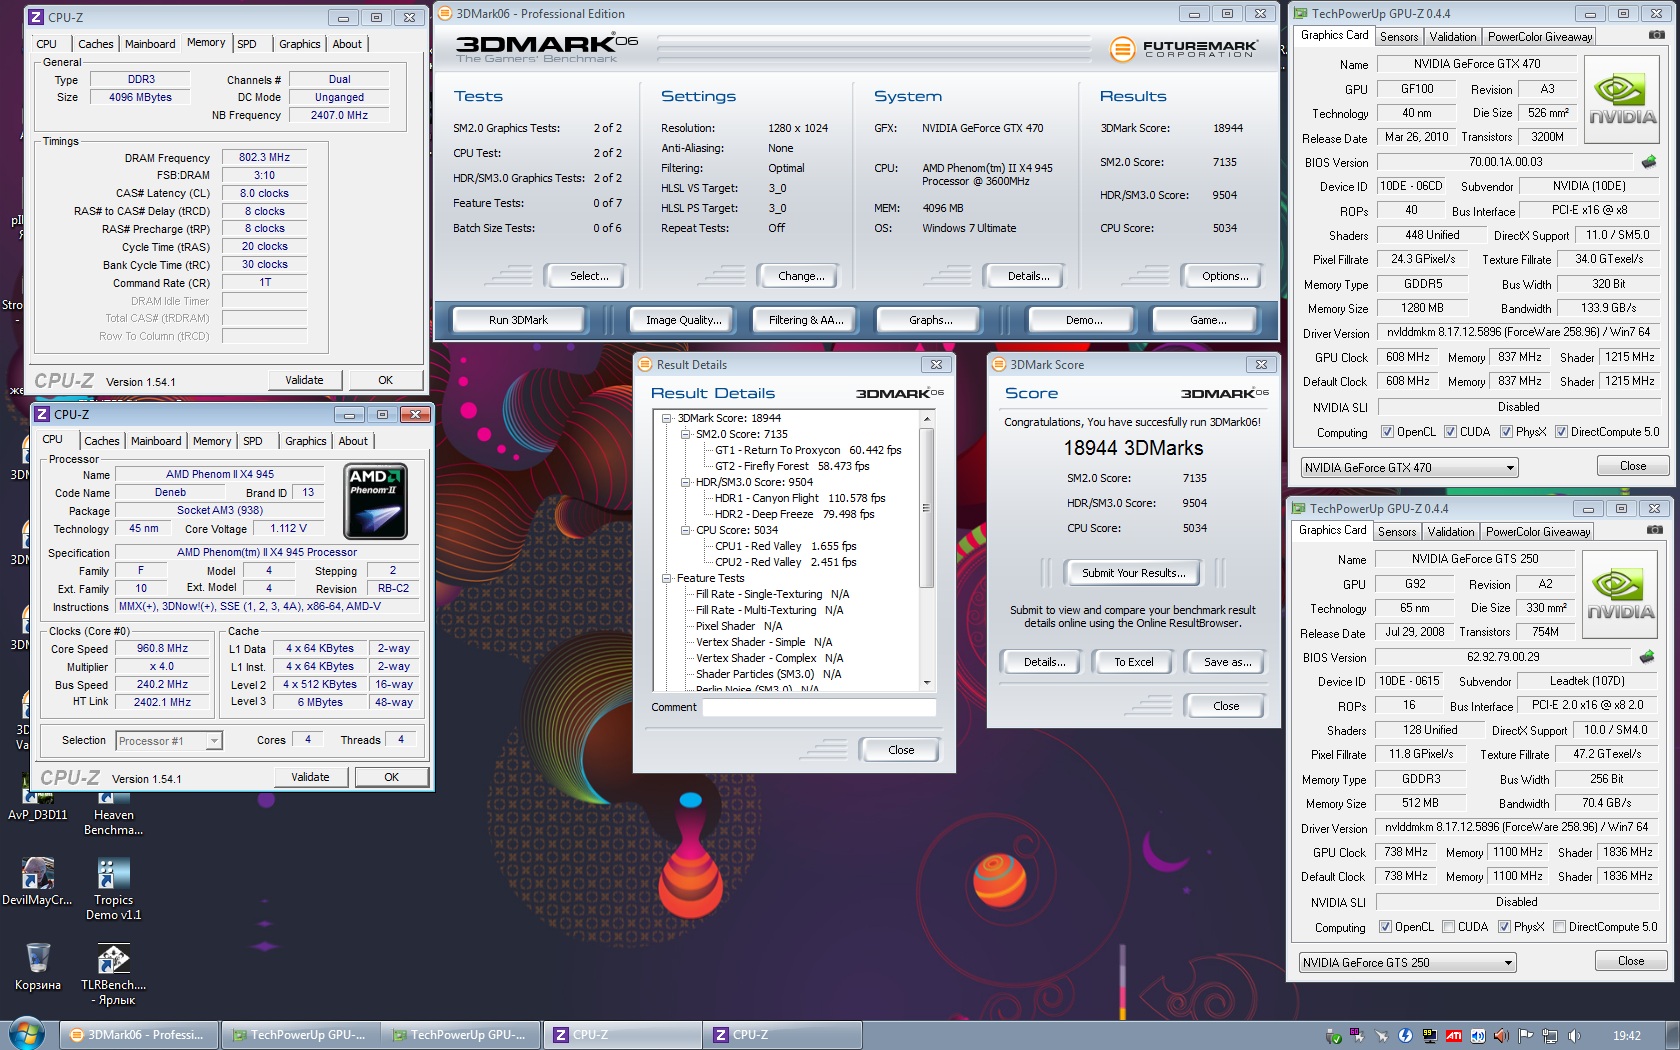Image resolution: width=1680 pixels, height=1050 pixels.
Task: Select the TLRBench shortcut on the desktop
Action: (113, 974)
